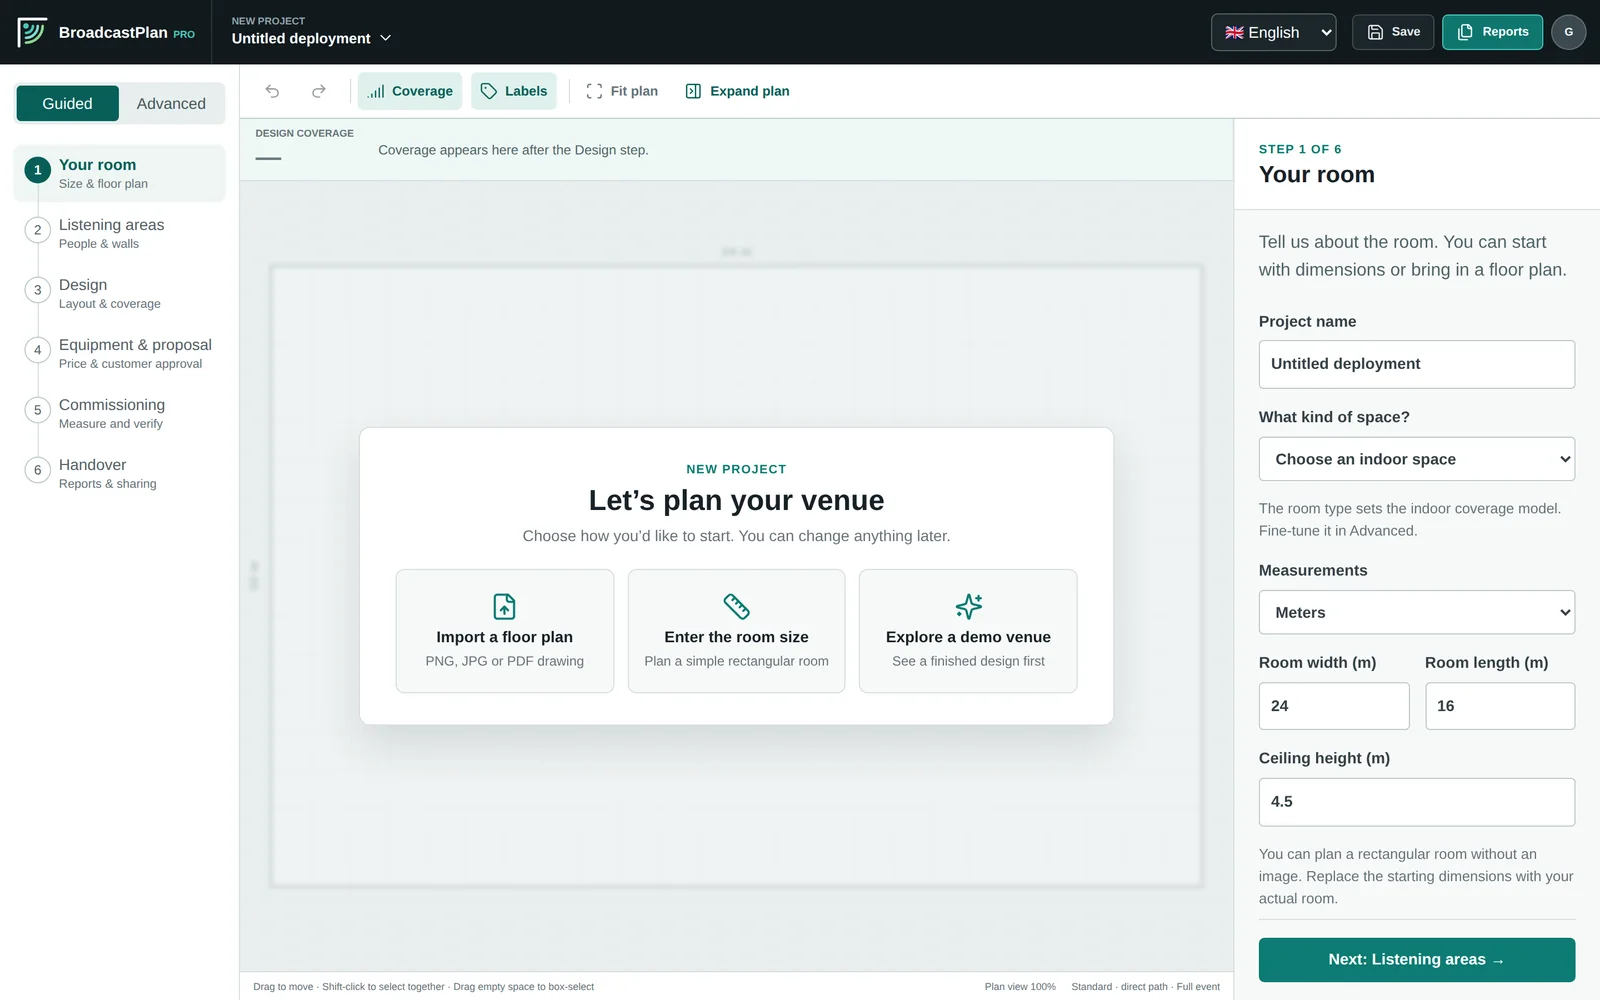The width and height of the screenshot is (1600, 1000).
Task: Switch to the Advanced tab
Action: (x=171, y=104)
